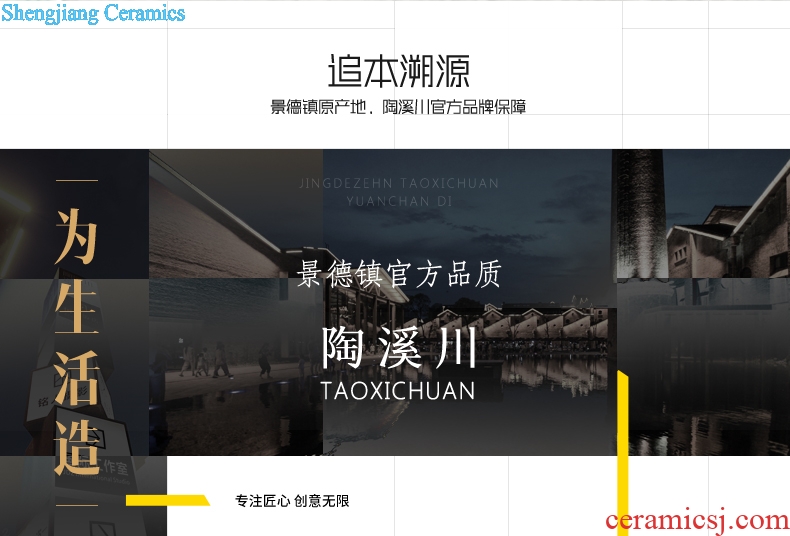Click the 景德镇官方品质 headline text
Image resolution: width=790 pixels, height=536 pixels.
399,274
